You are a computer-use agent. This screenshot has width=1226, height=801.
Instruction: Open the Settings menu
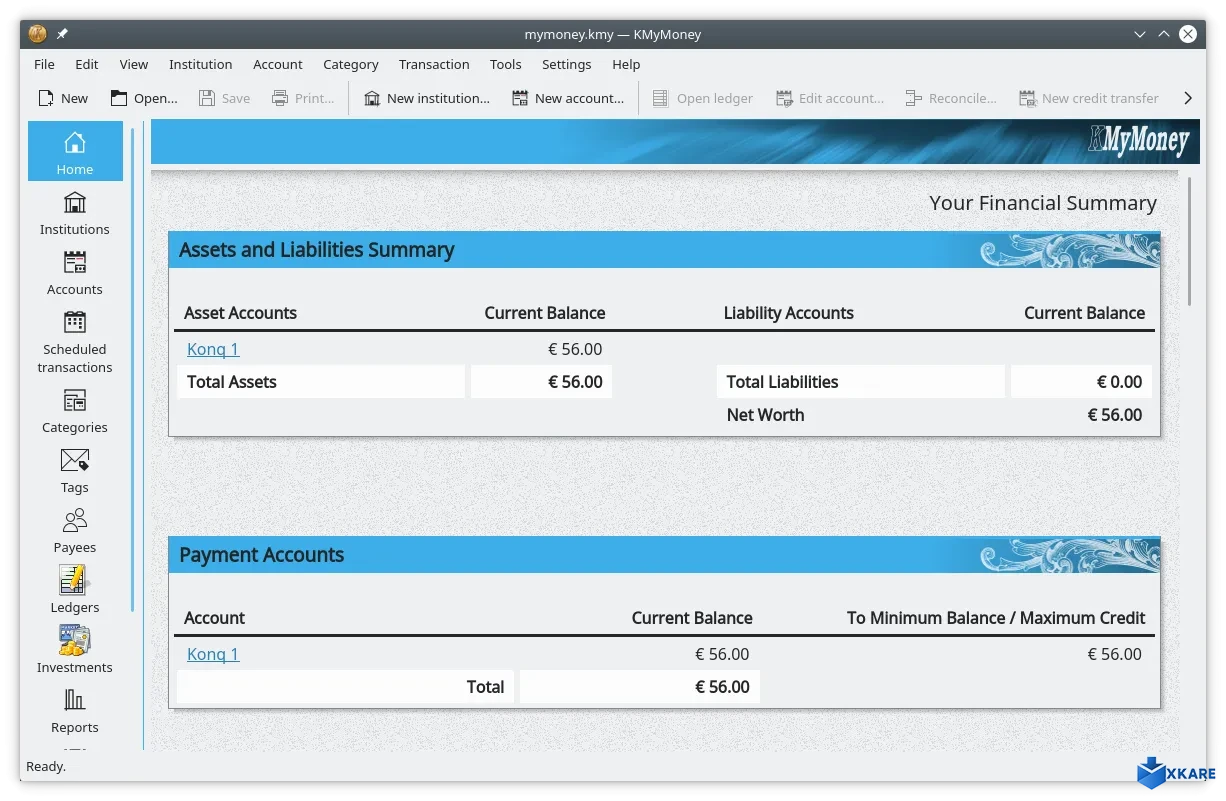coord(567,64)
